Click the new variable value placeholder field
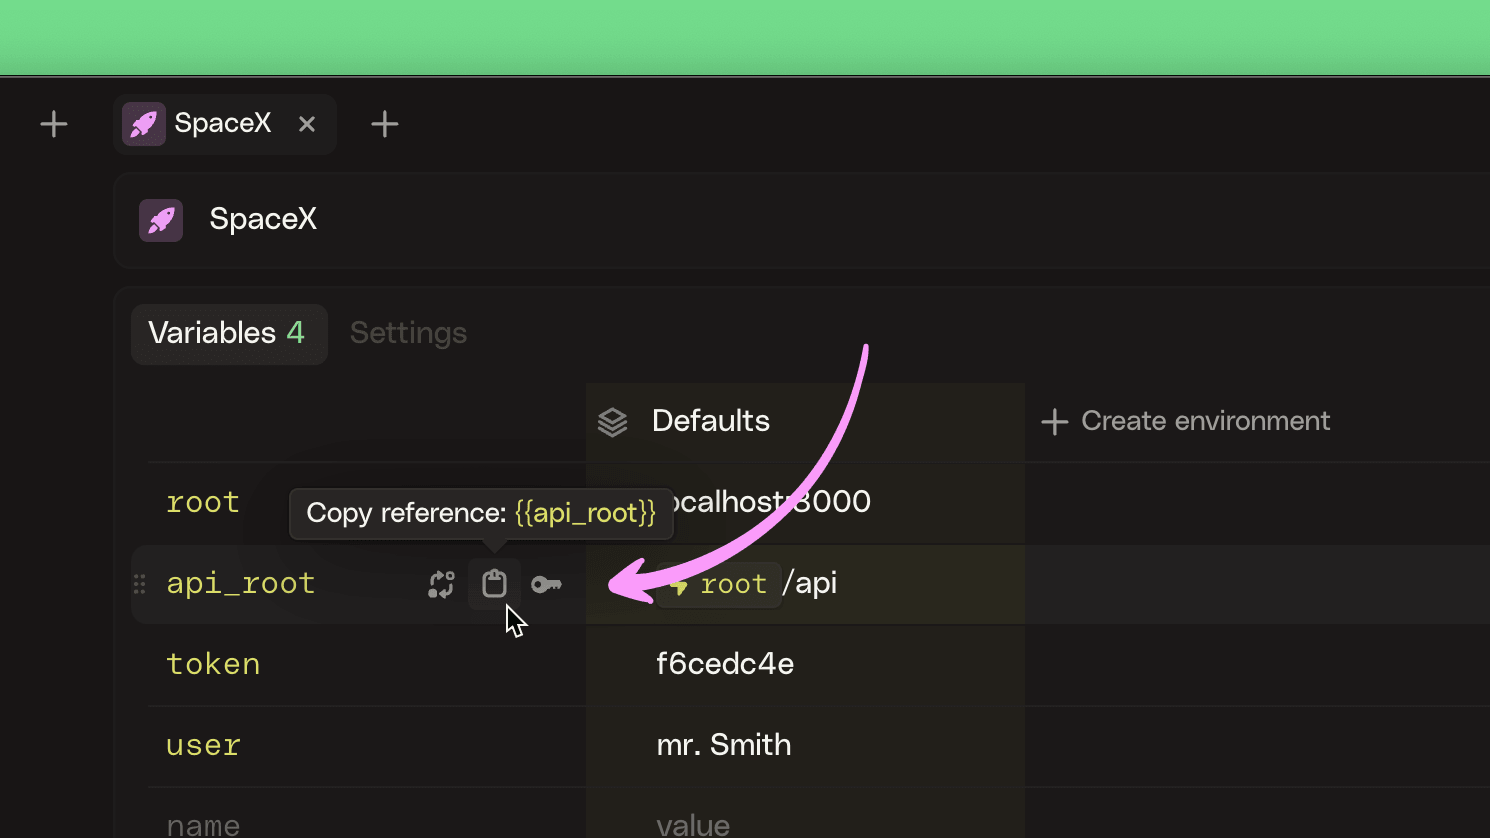 (x=693, y=825)
